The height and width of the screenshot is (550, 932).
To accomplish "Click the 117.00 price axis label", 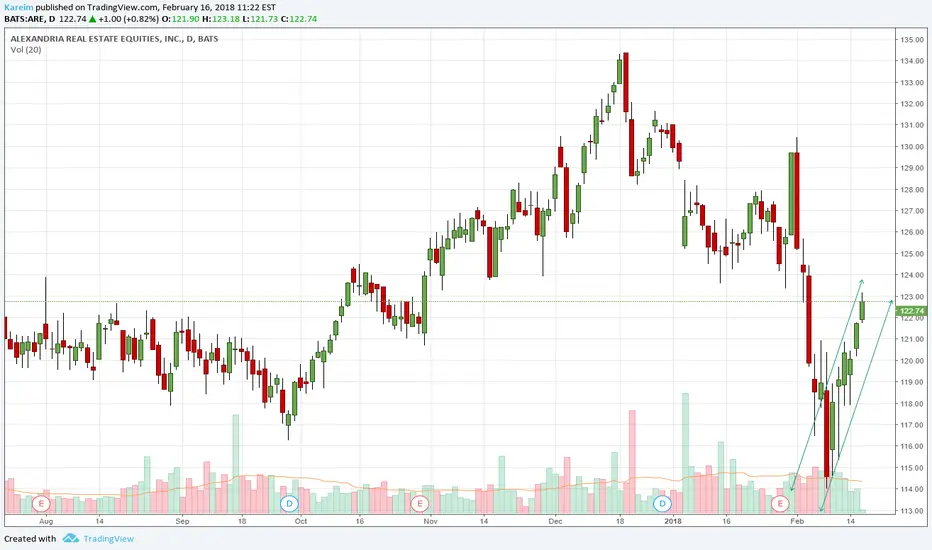I will pyautogui.click(x=912, y=425).
